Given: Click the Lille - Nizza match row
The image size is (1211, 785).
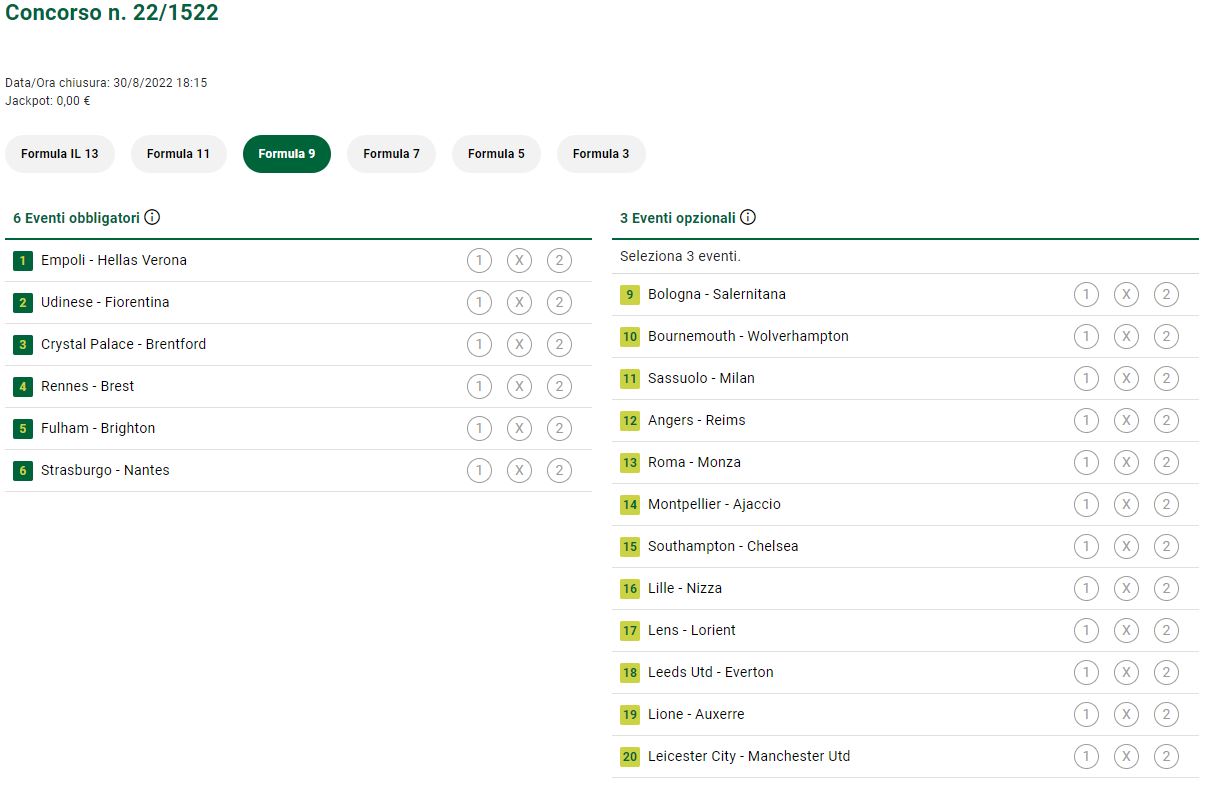Looking at the screenshot, I should click(x=685, y=589).
